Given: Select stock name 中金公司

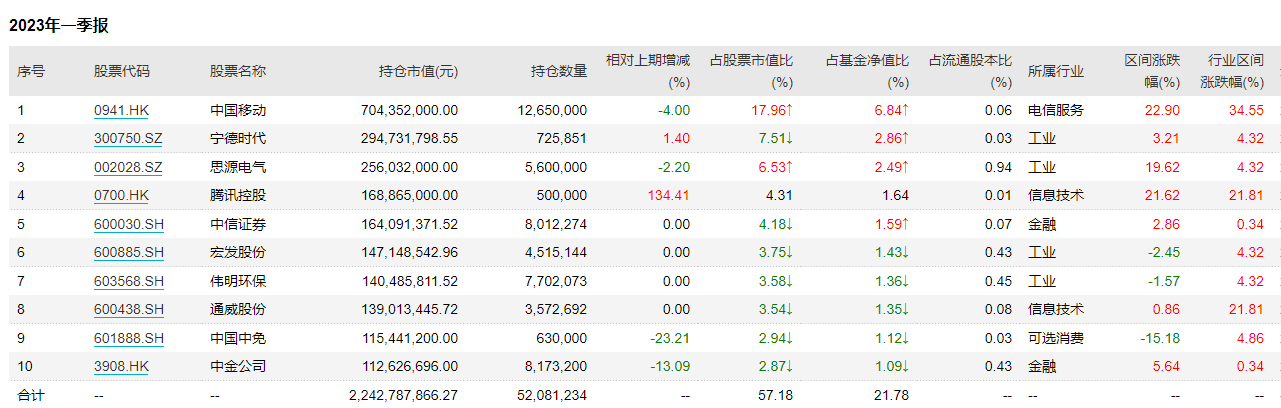Looking at the screenshot, I should click(238, 367).
